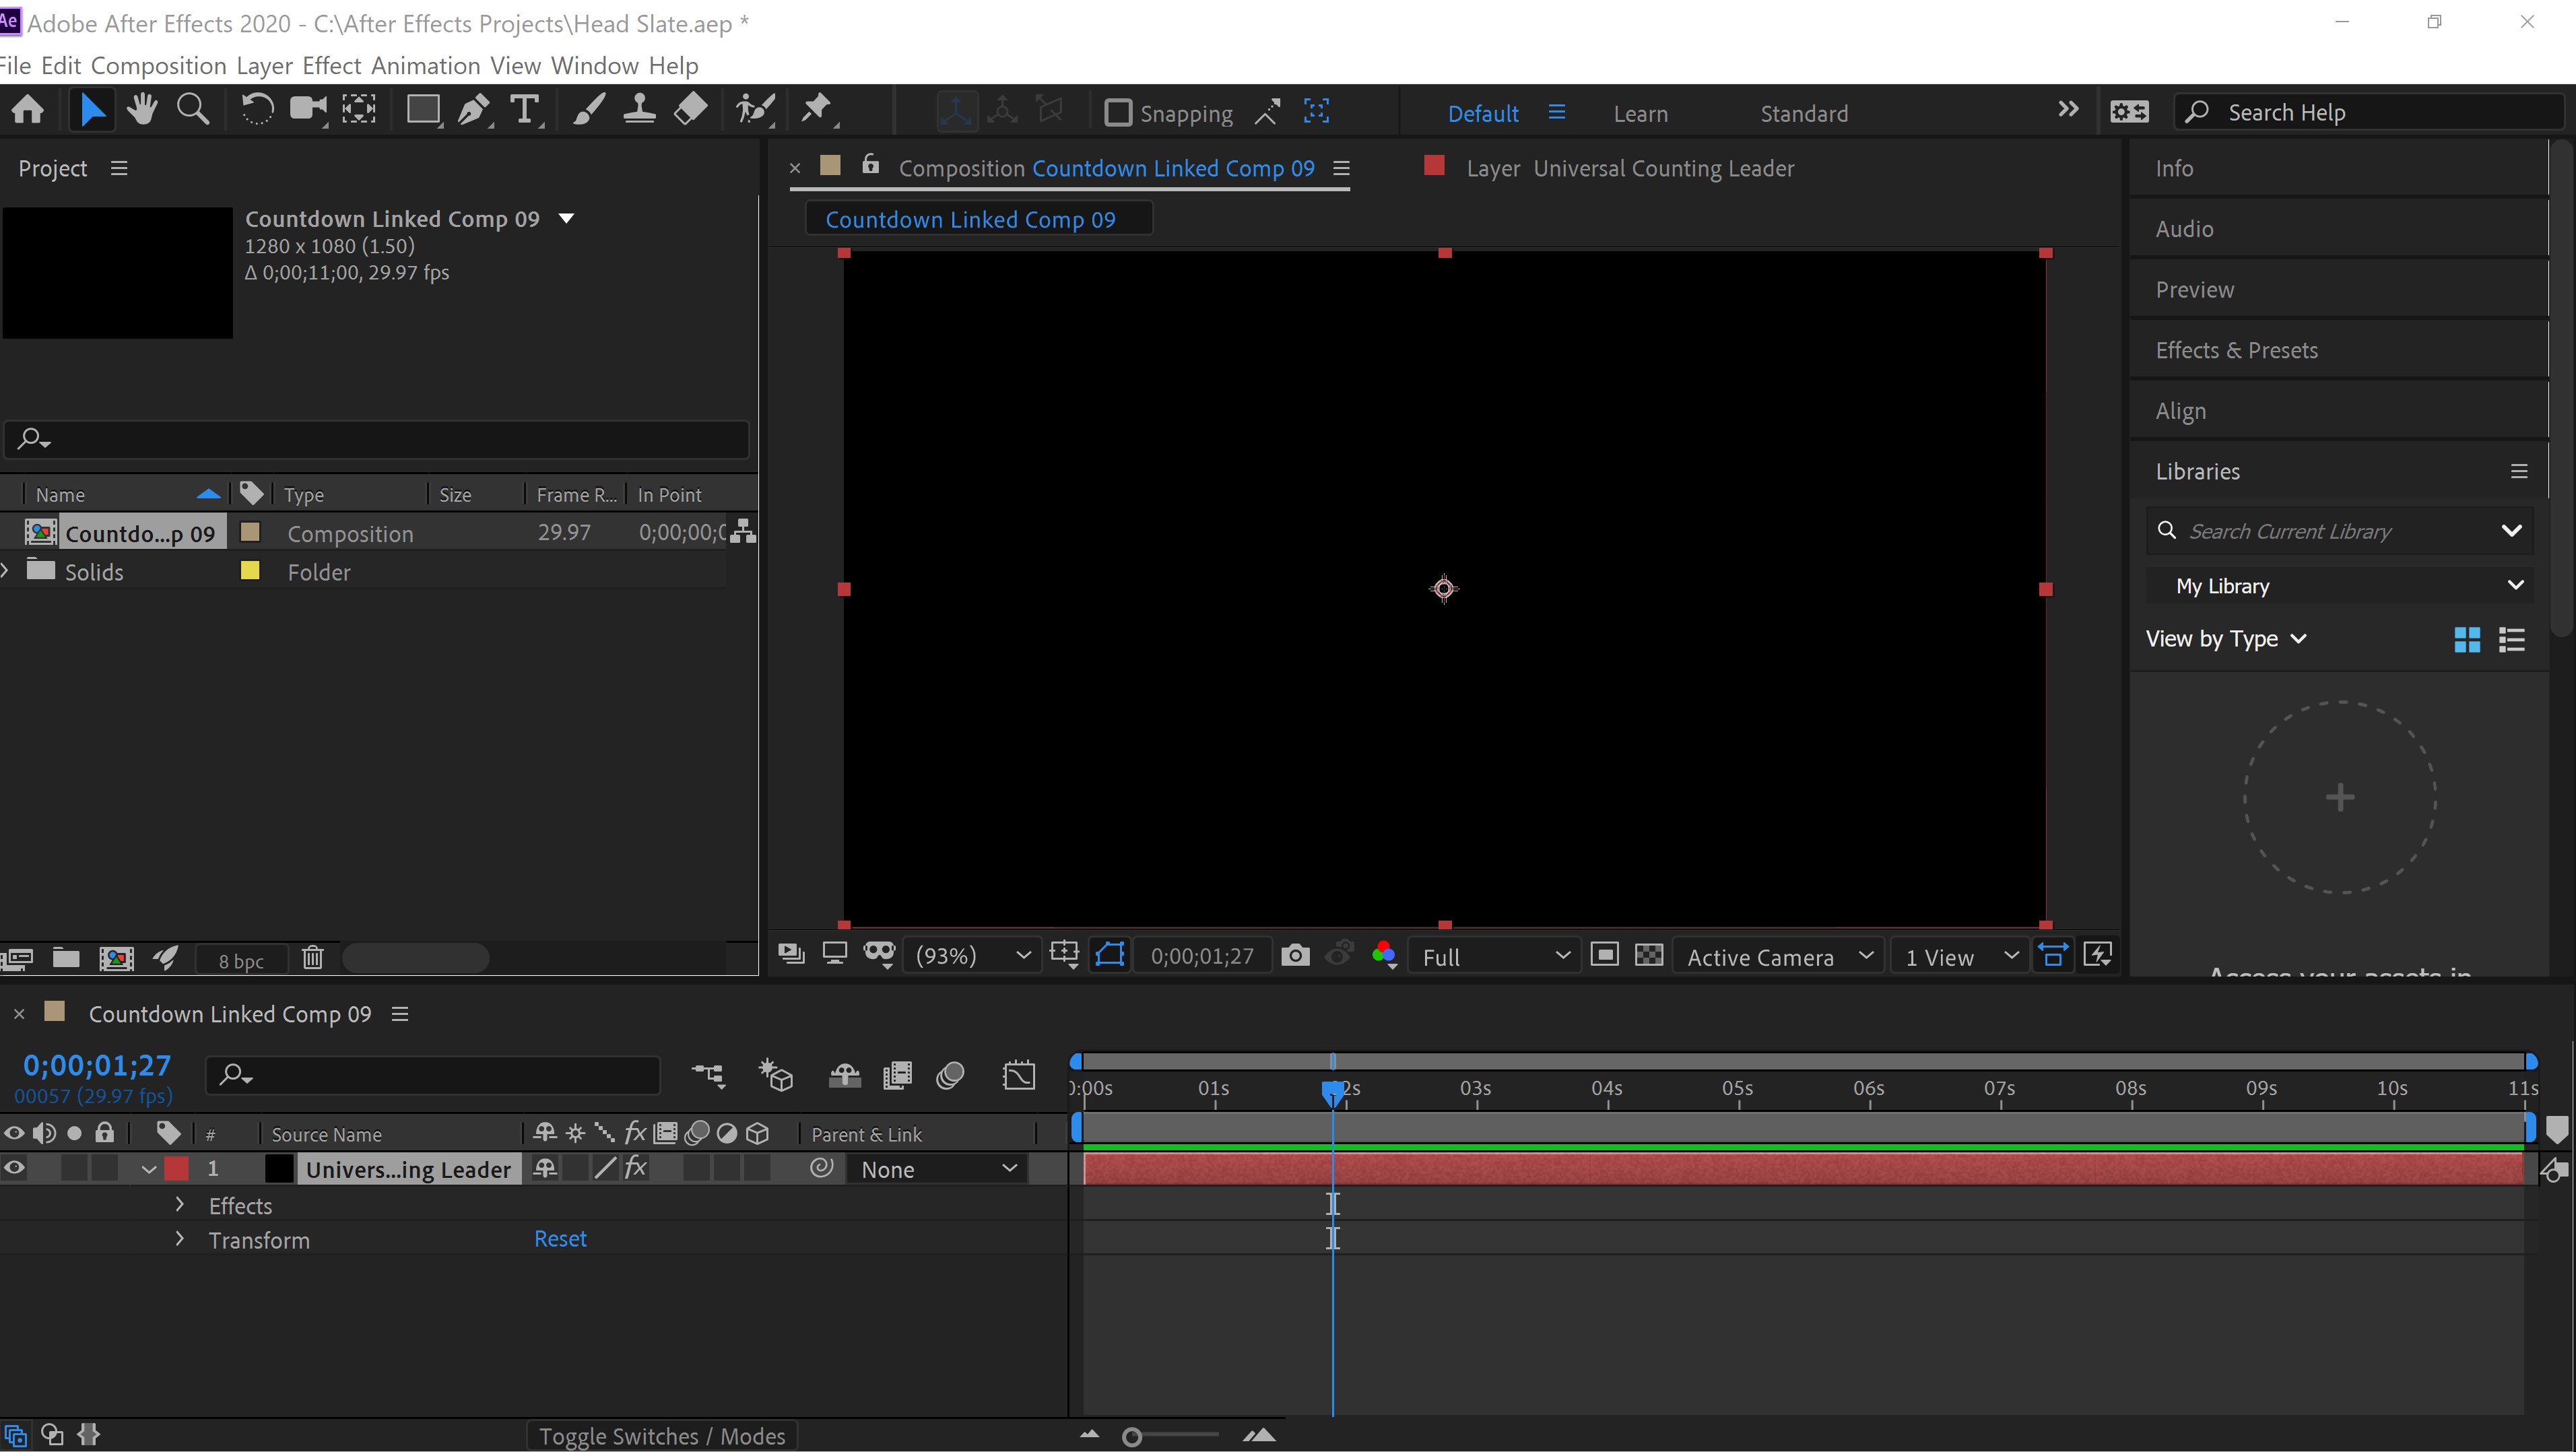2576x1452 pixels.
Task: Click the red layer label color swatch
Action: click(x=176, y=1168)
